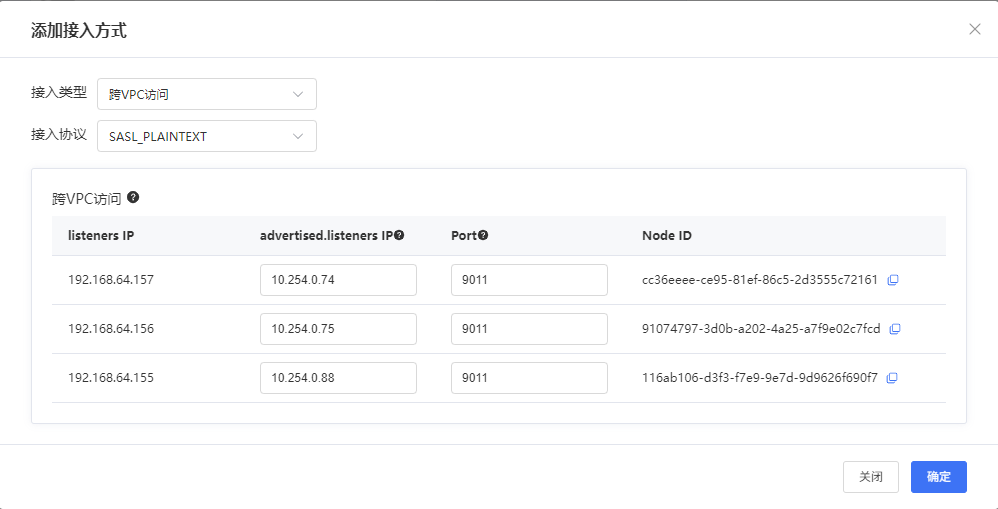Viewport: 998px width, 509px height.
Task: Select the advertised IP field showing 10.254.0.88
Action: tap(337, 378)
